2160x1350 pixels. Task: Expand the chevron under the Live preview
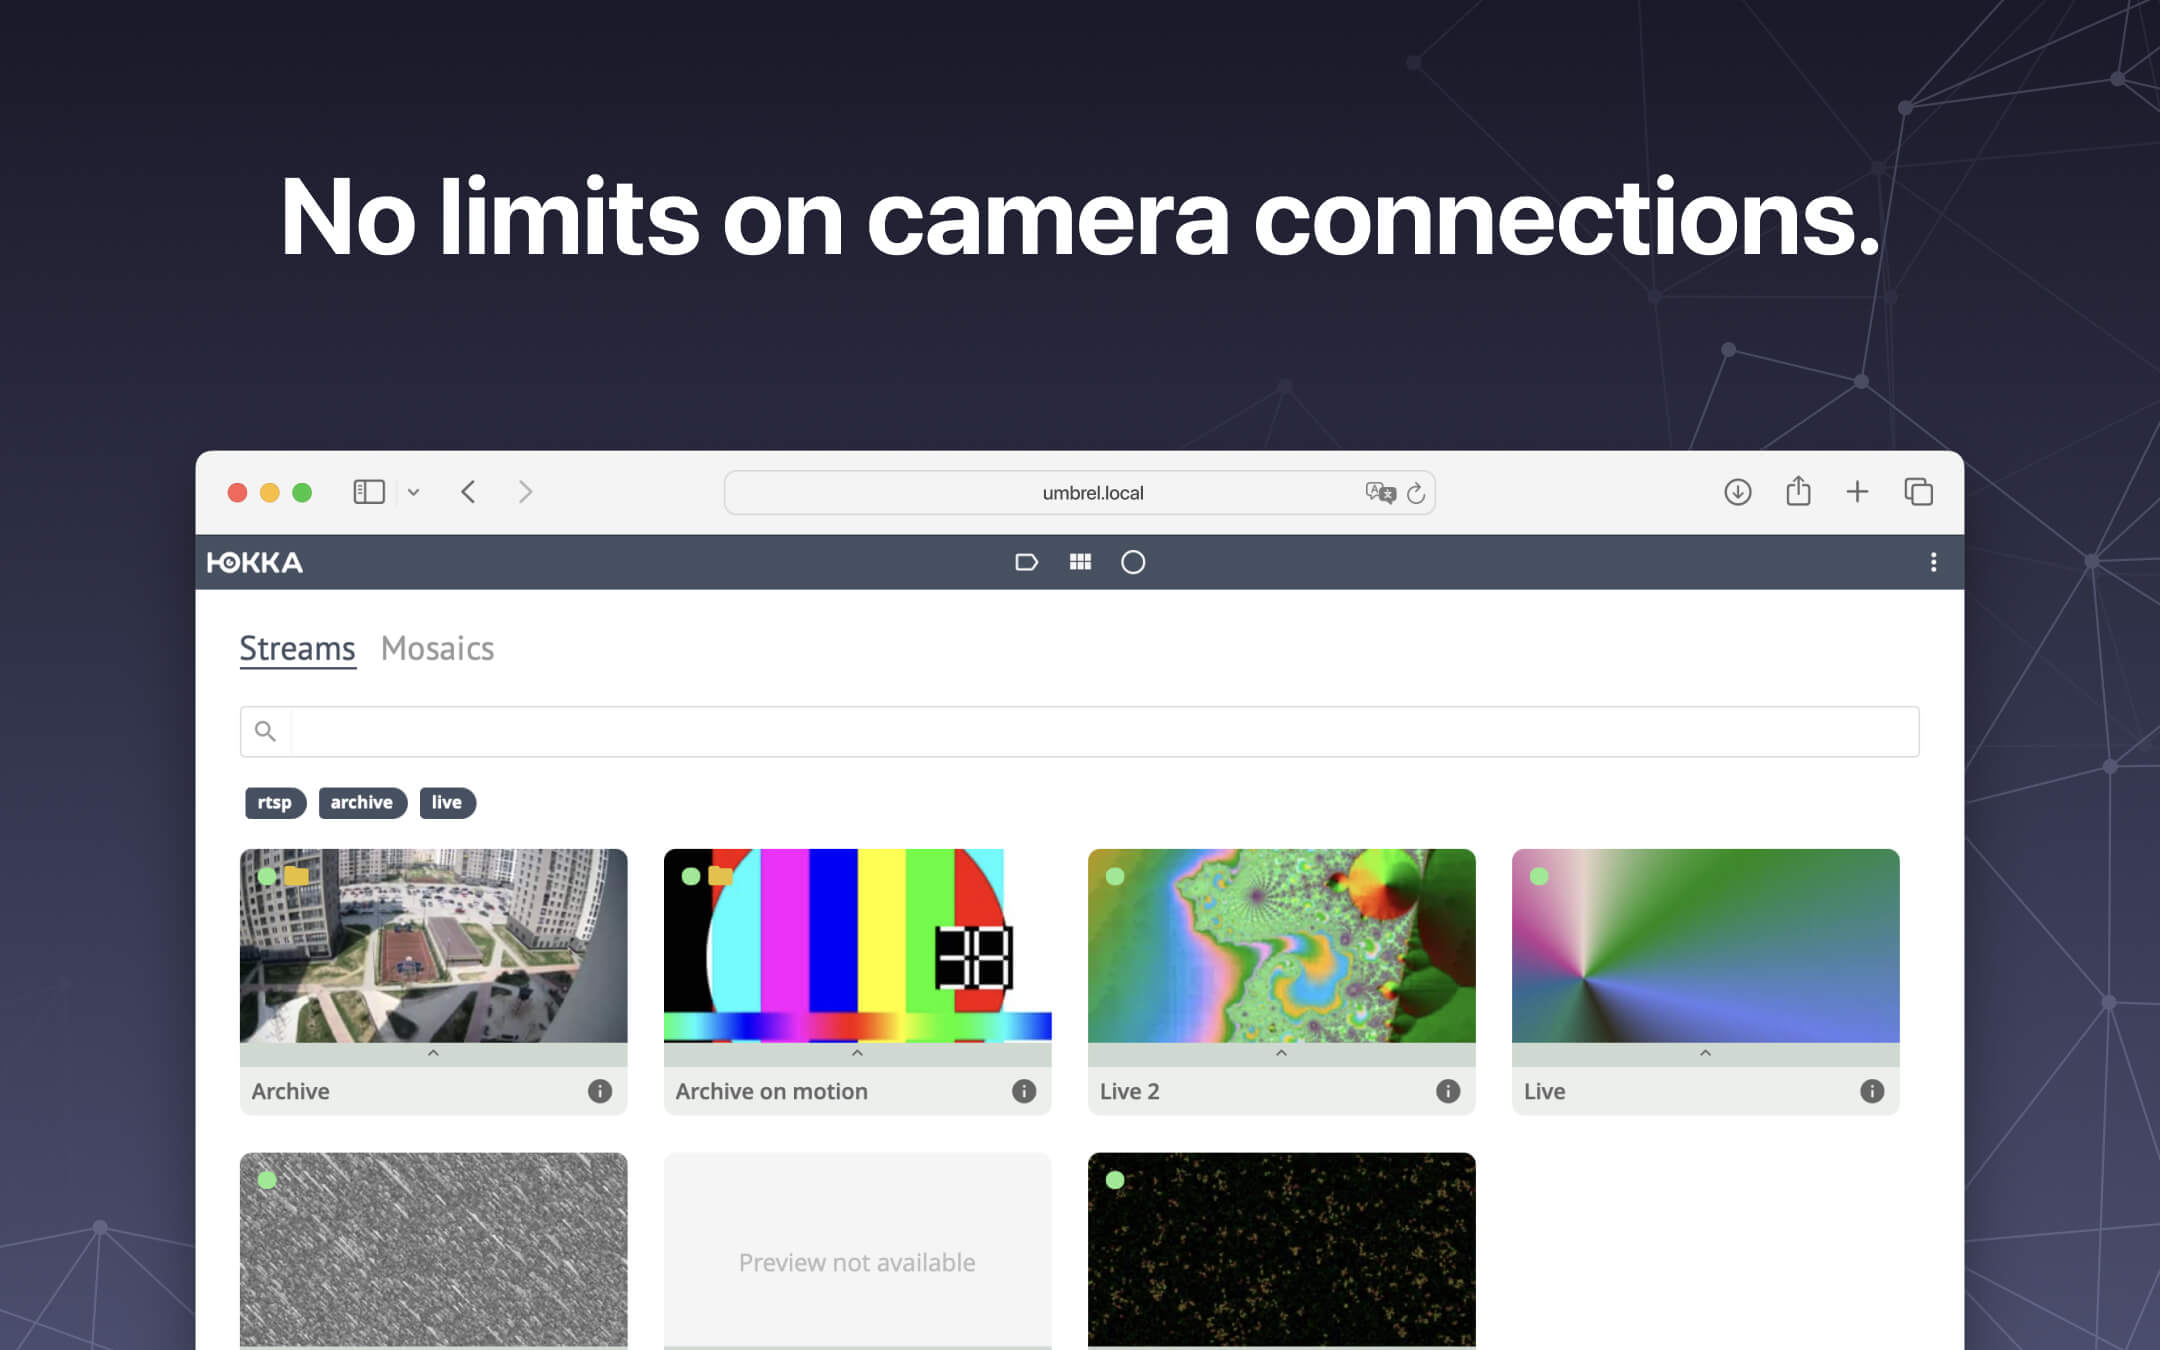tap(1705, 1053)
